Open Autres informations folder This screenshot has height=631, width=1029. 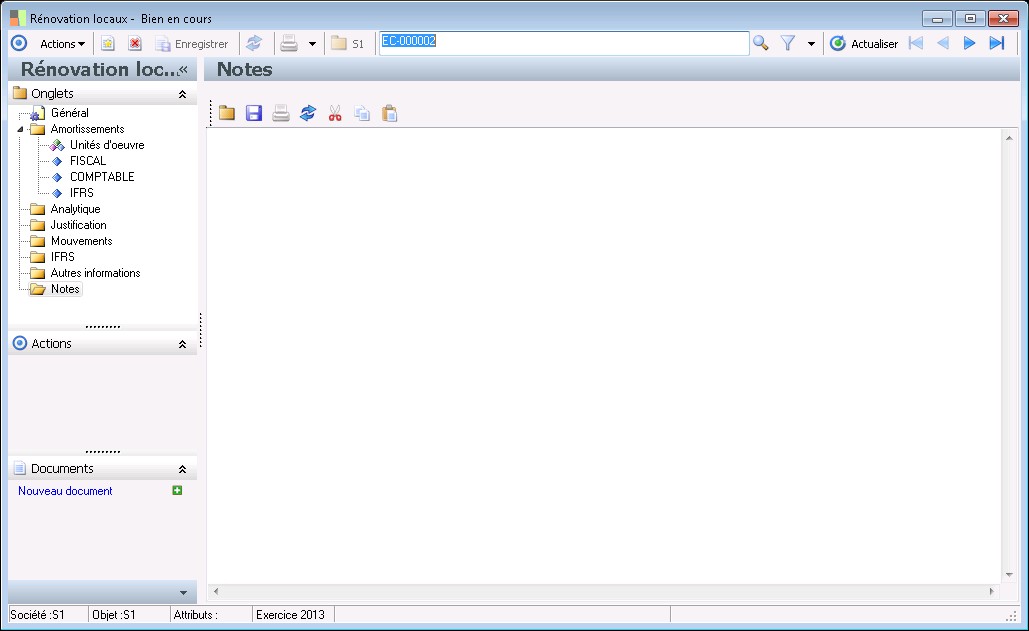(95, 273)
